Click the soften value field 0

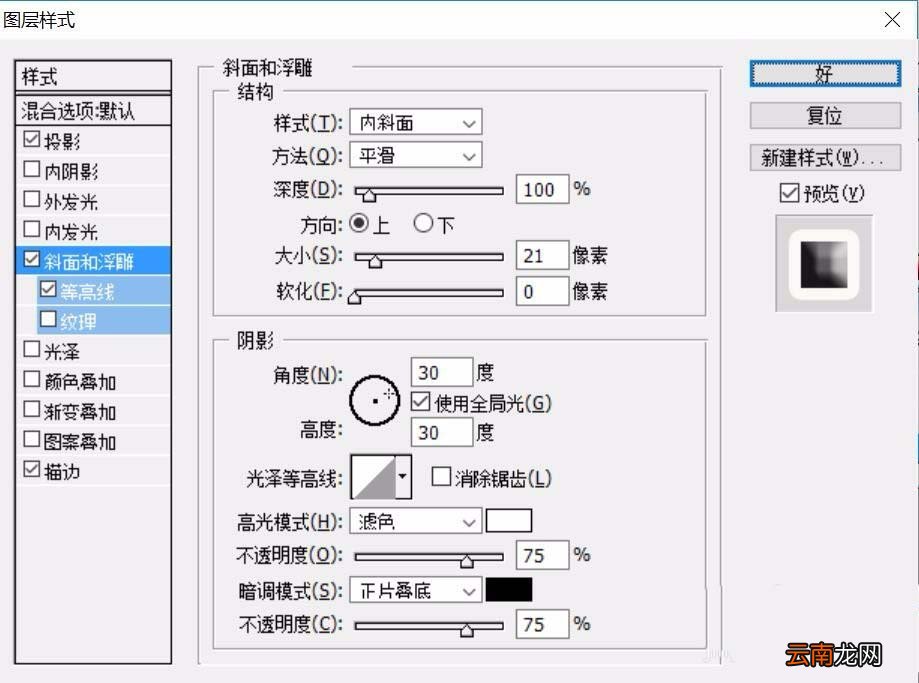542,291
